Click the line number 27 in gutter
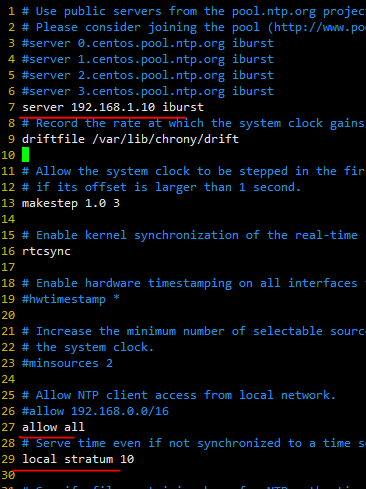 tap(8, 427)
